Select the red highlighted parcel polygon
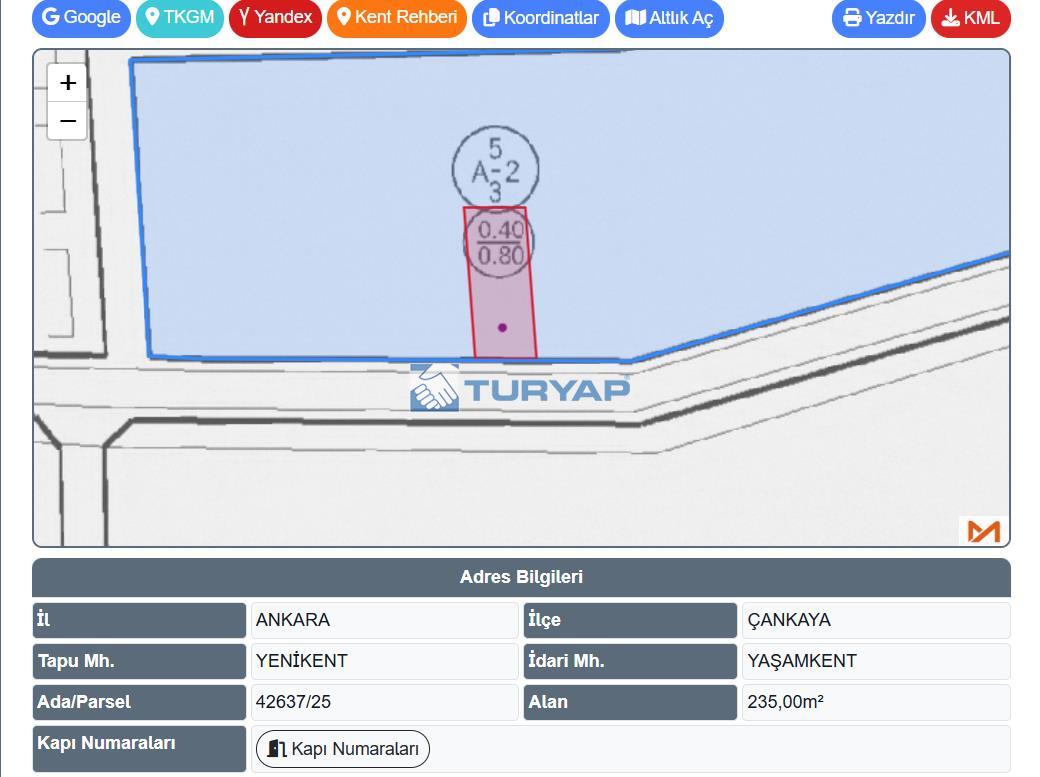Screen dimensions: 1040x777 (505, 300)
